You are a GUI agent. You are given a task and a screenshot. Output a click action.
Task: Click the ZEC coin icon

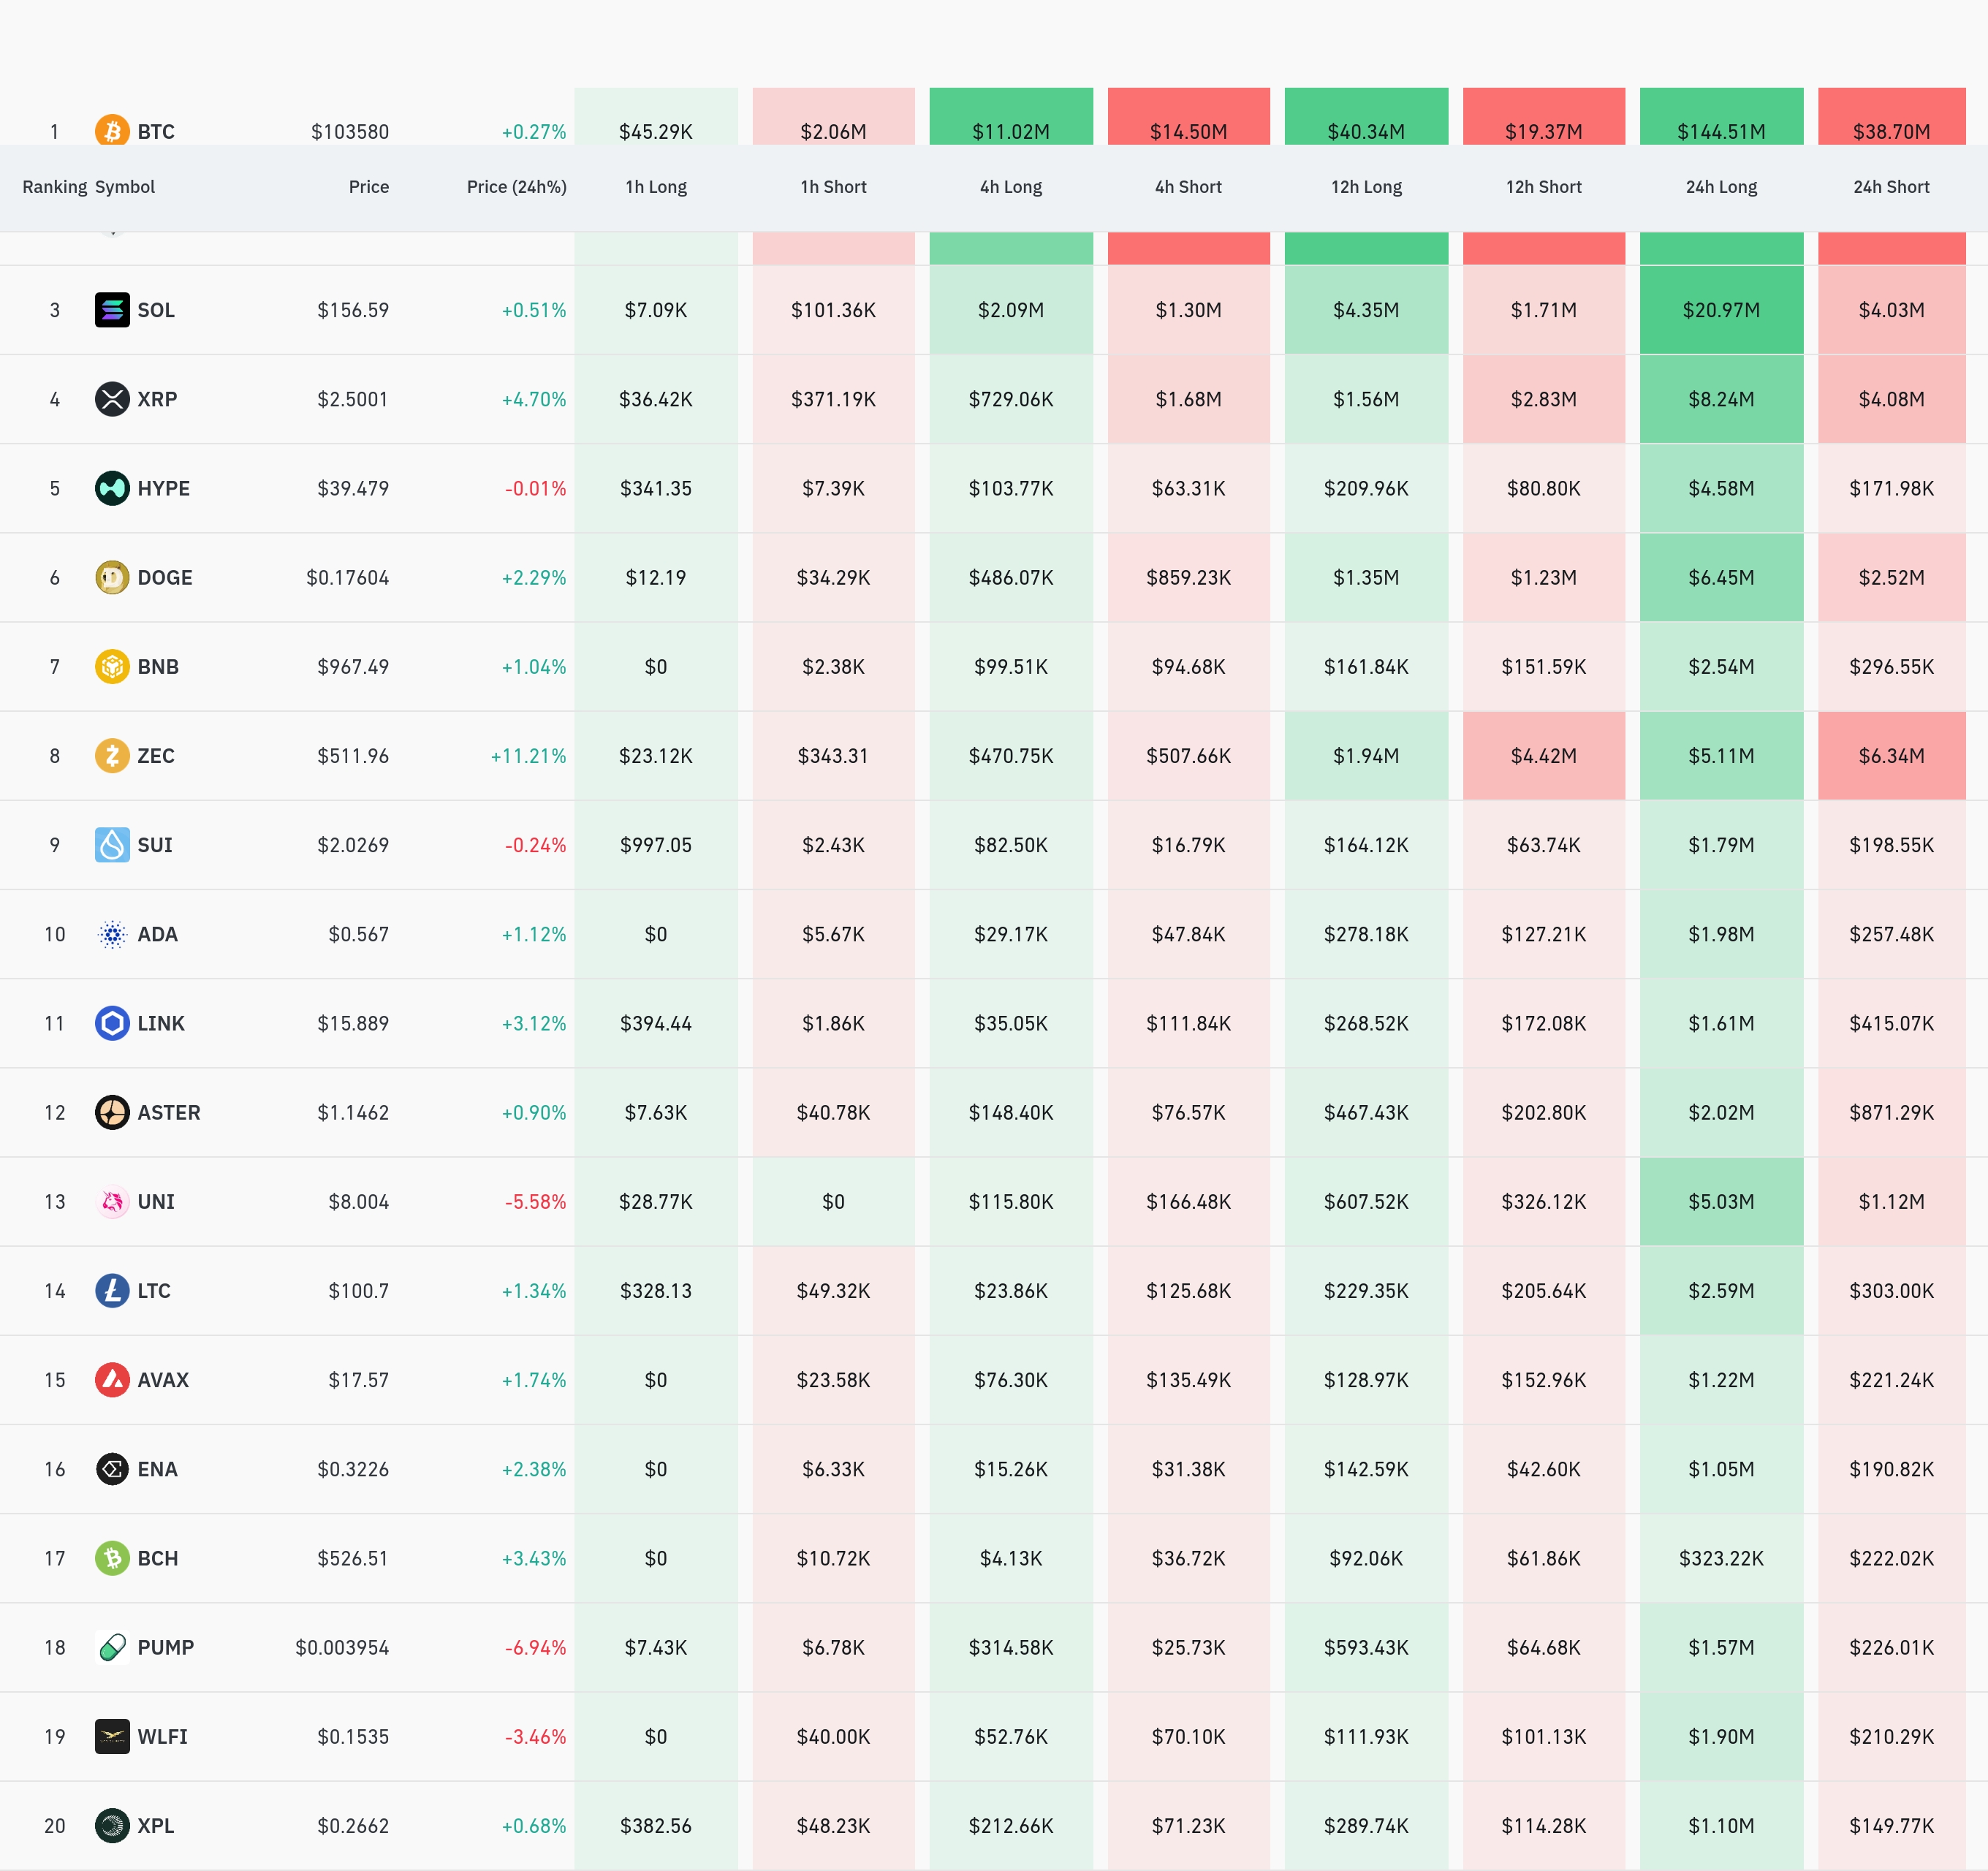click(112, 755)
